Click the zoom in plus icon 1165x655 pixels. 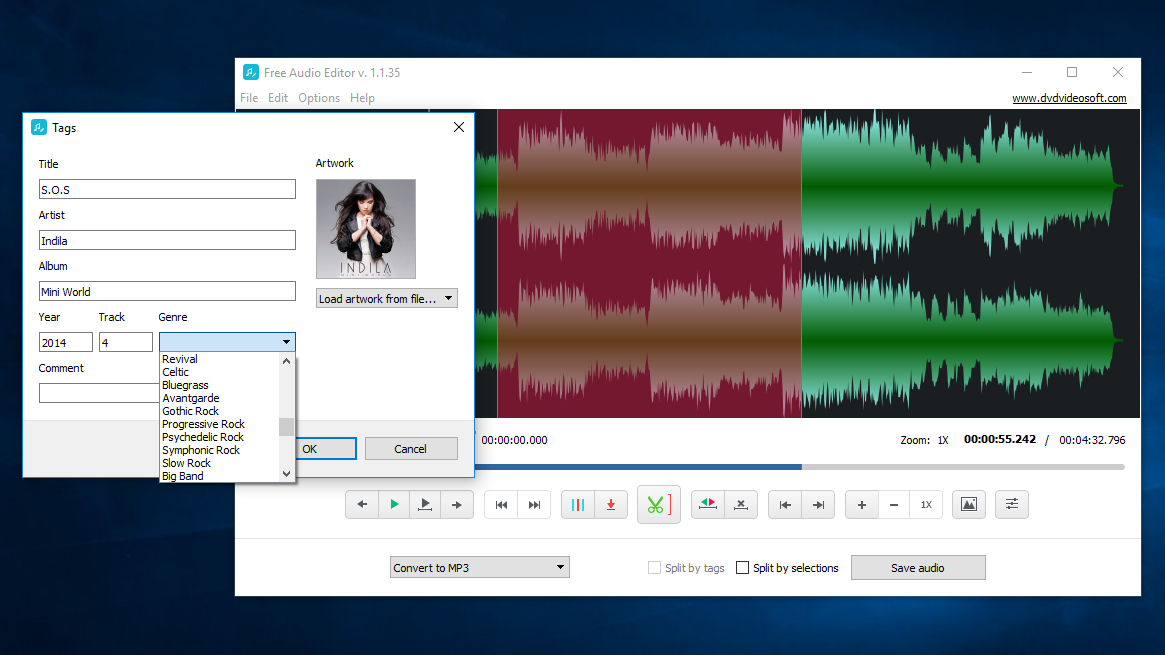861,505
